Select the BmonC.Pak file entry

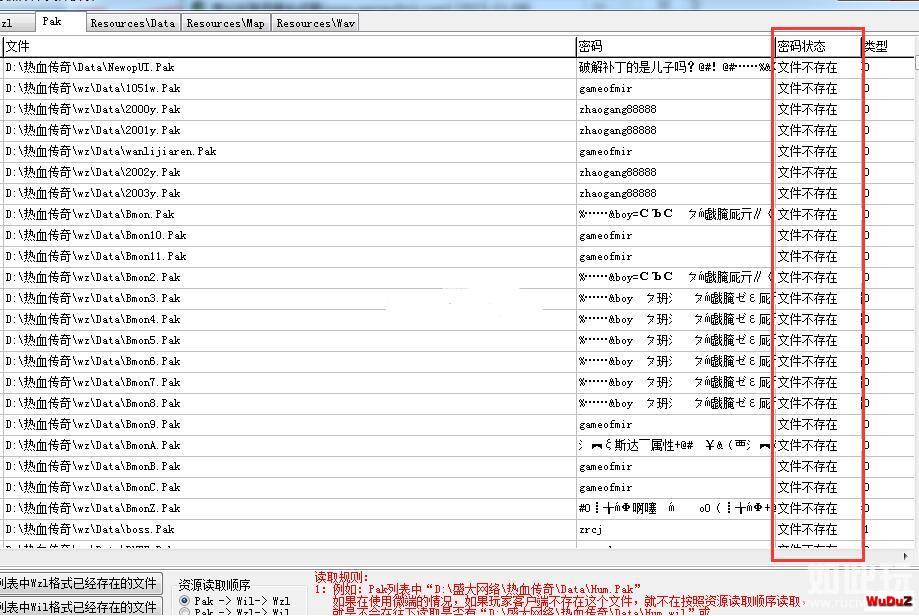click(93, 488)
